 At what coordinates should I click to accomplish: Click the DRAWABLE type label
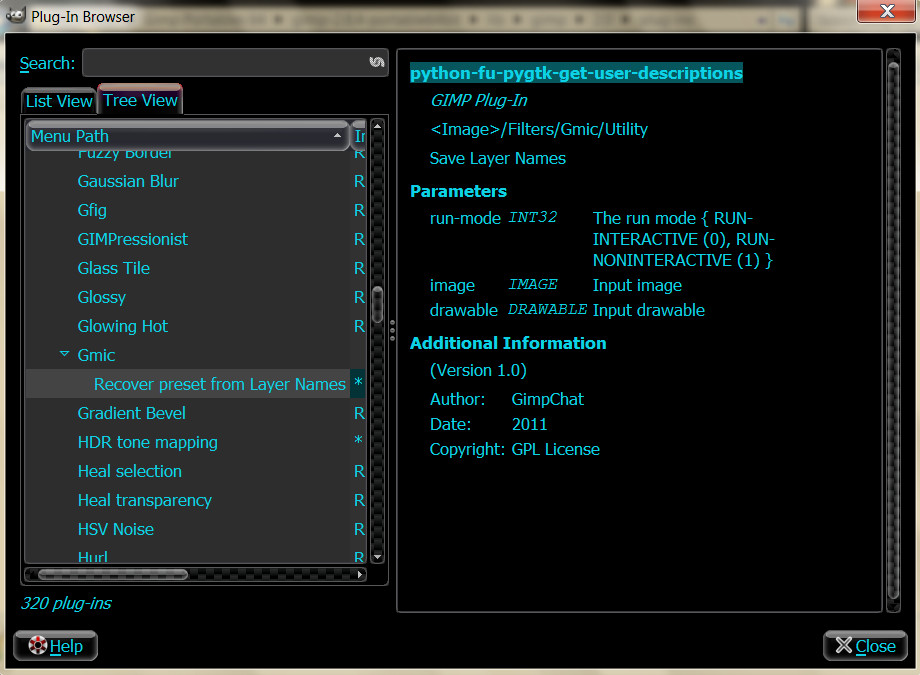[547, 309]
